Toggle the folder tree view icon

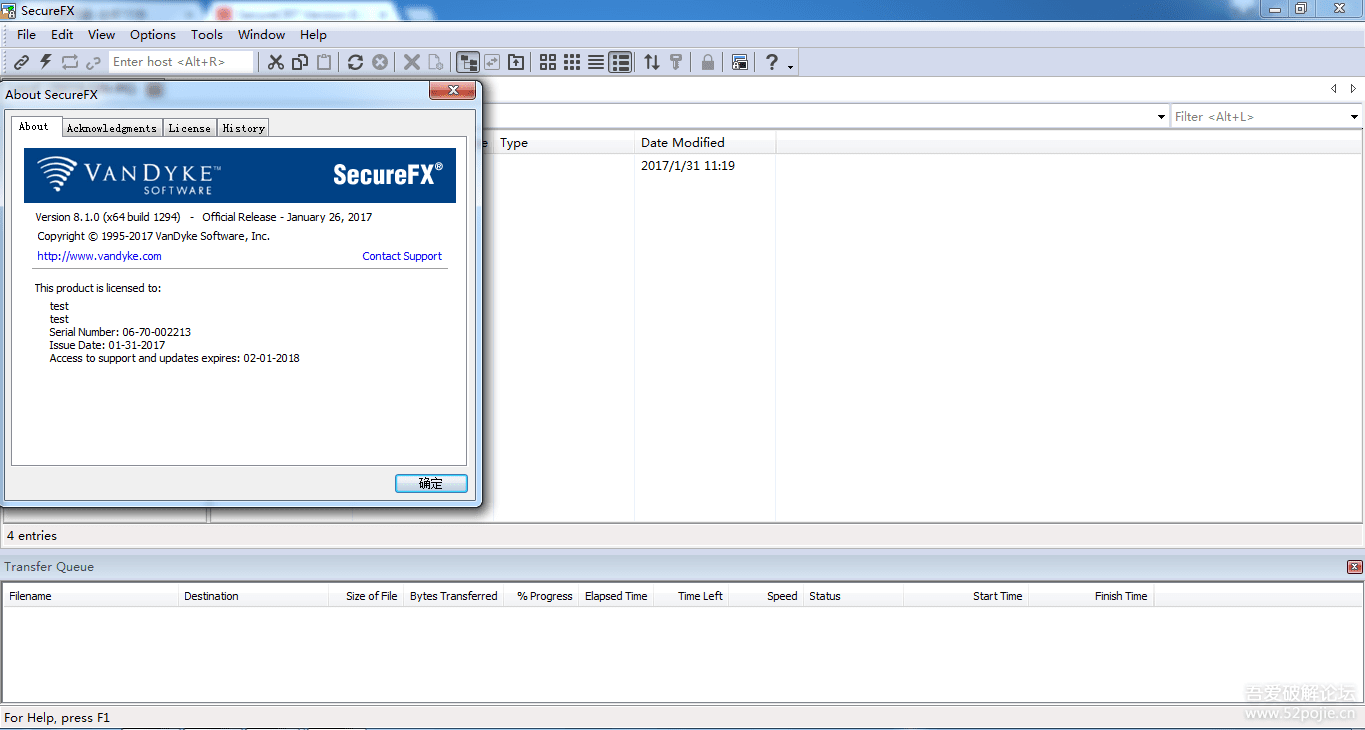tap(467, 62)
